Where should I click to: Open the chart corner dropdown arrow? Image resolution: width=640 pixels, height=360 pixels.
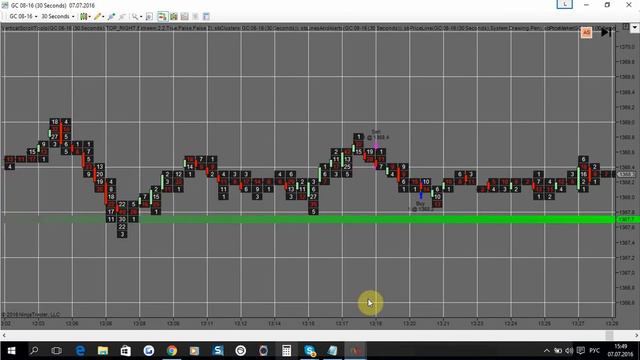(634, 28)
